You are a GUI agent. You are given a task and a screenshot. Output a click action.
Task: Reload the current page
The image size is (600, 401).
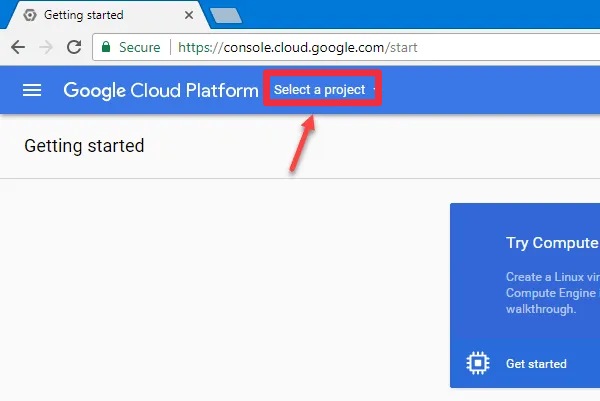click(73, 47)
